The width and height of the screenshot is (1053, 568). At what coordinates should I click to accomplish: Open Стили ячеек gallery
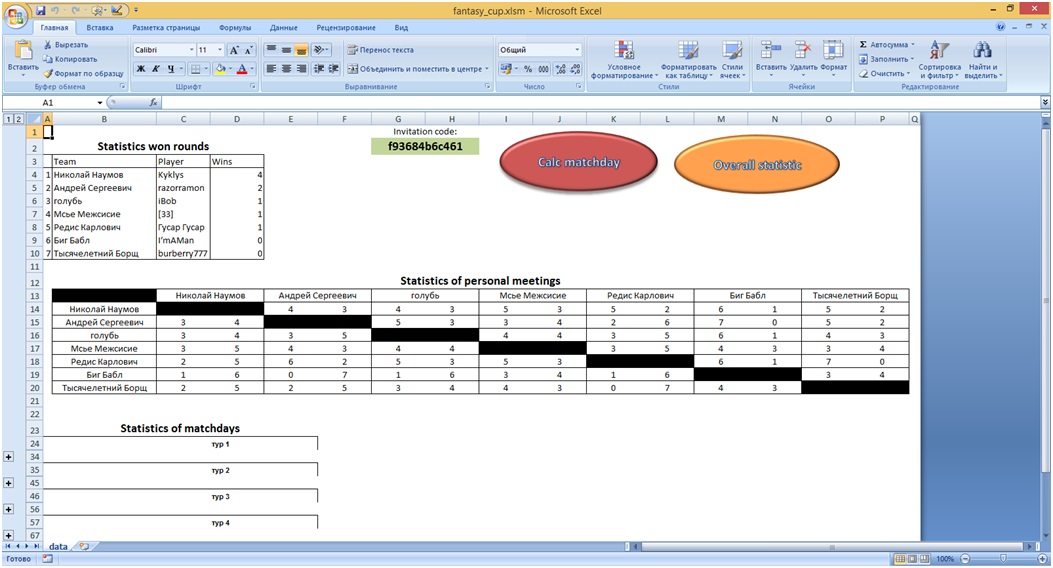[x=732, y=59]
